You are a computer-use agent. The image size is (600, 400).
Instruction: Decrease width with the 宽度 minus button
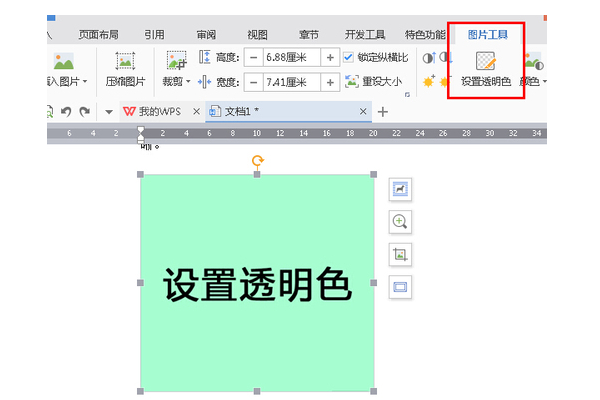point(253,82)
